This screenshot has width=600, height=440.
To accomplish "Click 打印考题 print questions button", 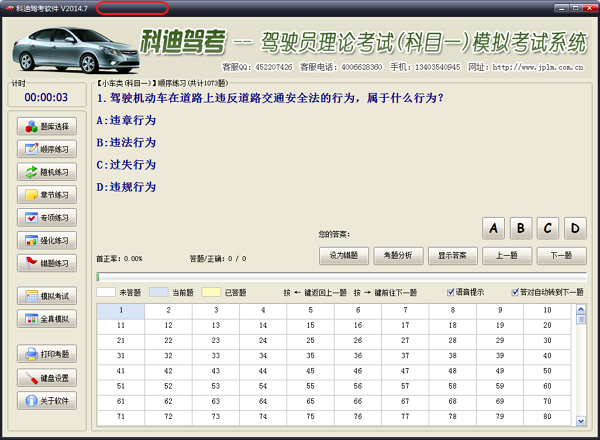I will point(47,354).
